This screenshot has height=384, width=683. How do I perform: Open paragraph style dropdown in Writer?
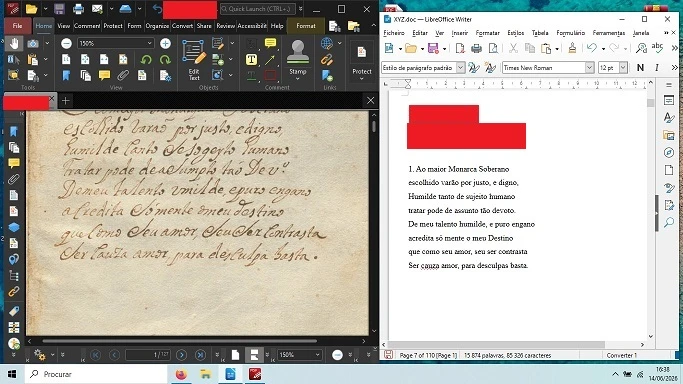(460, 67)
